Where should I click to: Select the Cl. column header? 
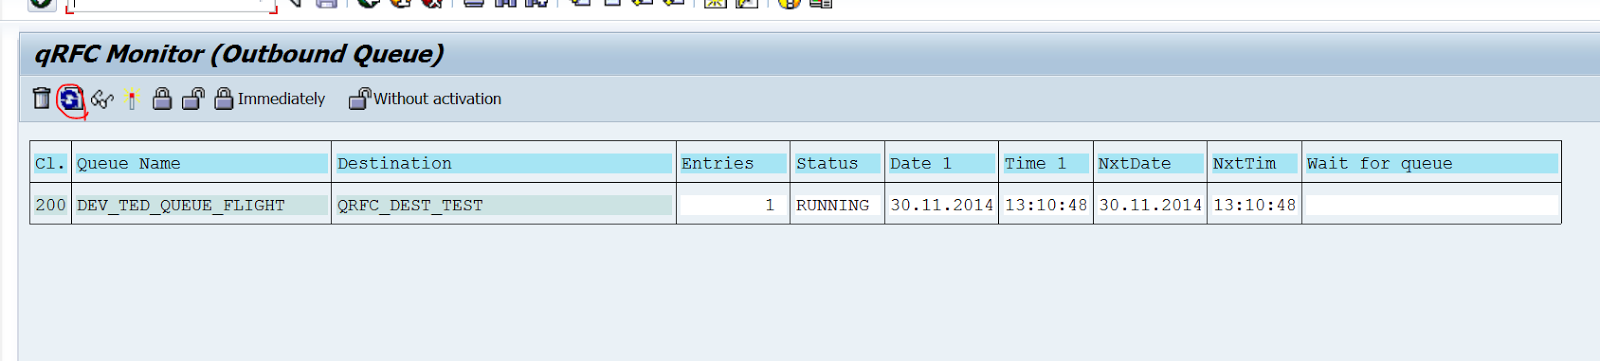50,163
